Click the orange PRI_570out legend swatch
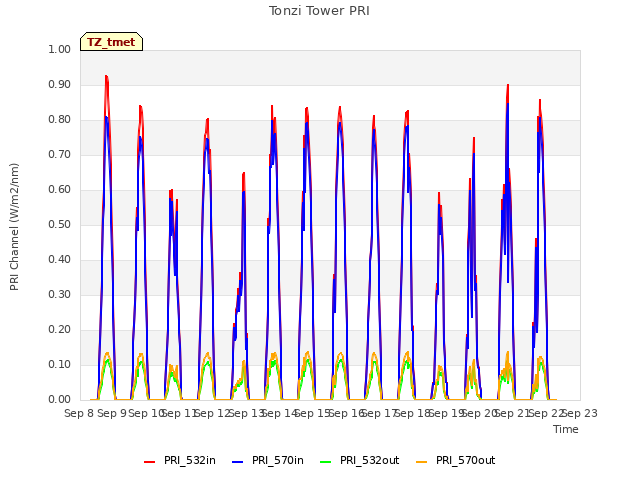The image size is (640, 480). pyautogui.click(x=422, y=462)
